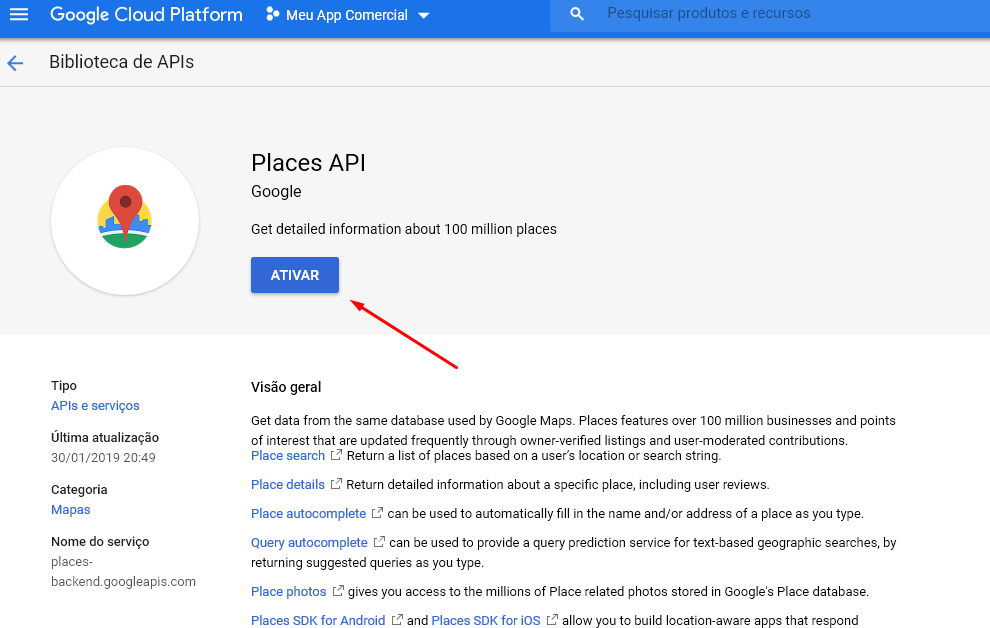This screenshot has width=990, height=628.
Task: Click the Nome do serviço label
Action: (x=100, y=542)
